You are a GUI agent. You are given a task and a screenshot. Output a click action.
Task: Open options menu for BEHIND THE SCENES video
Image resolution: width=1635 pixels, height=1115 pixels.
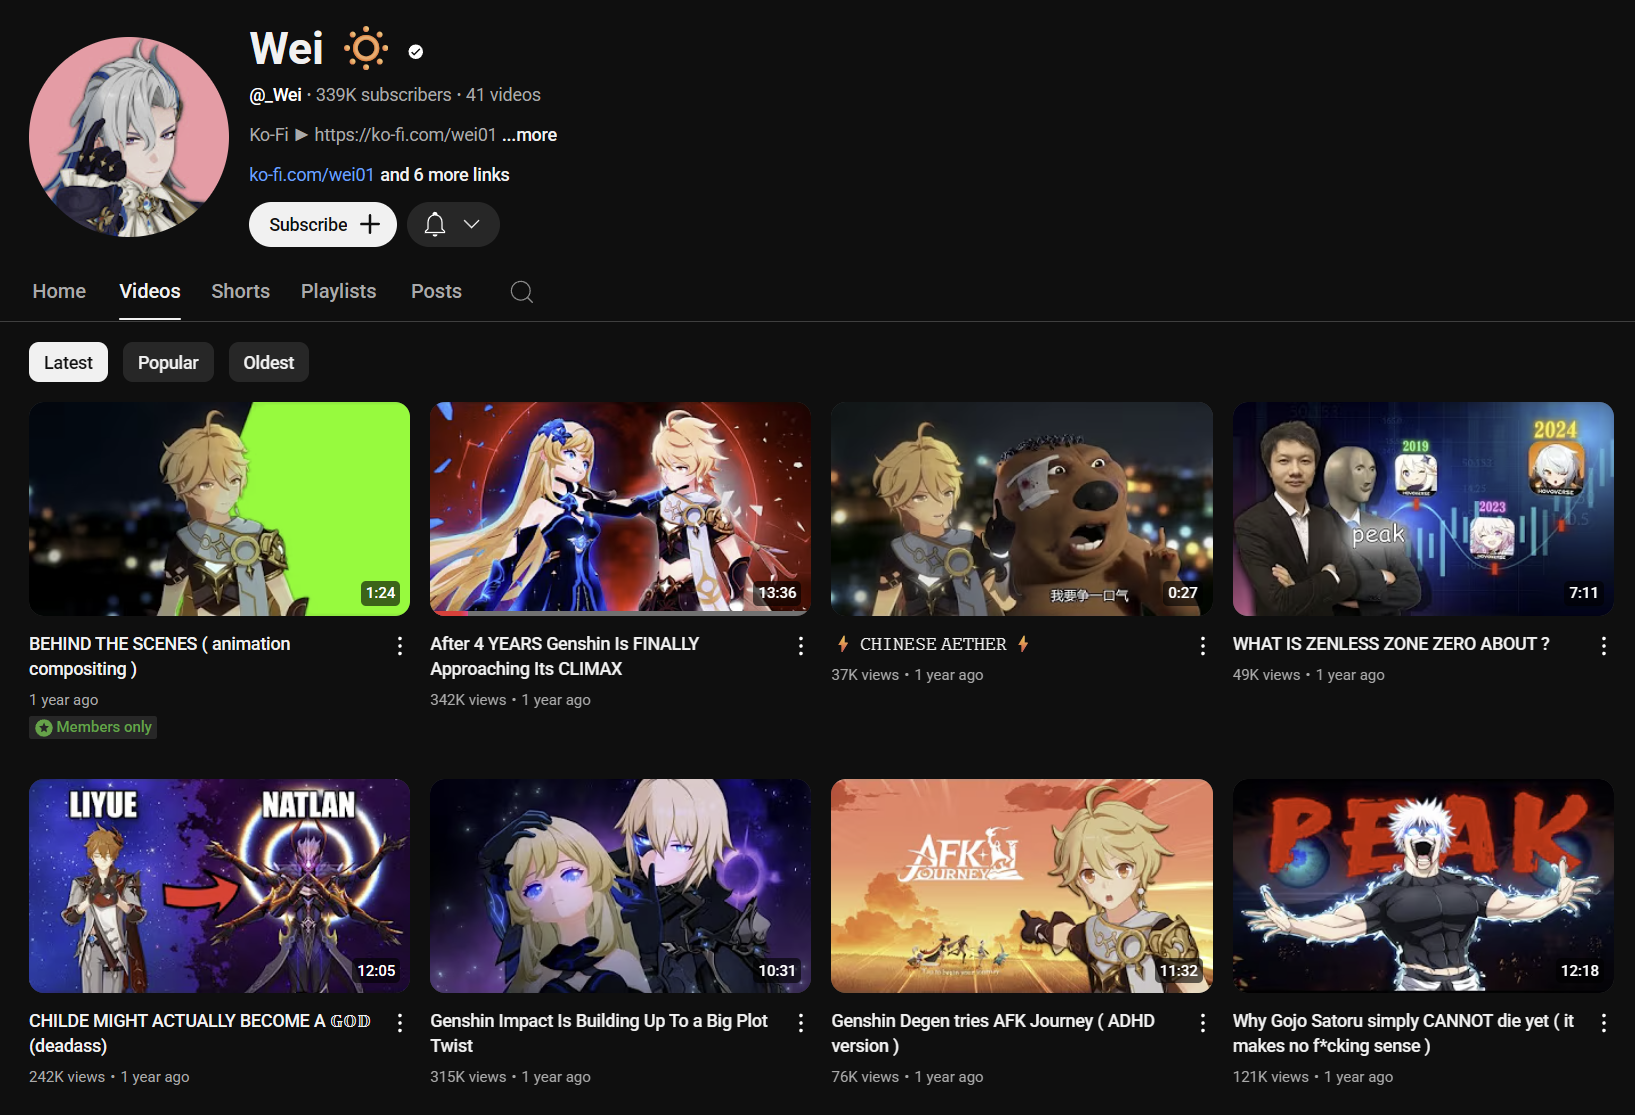point(400,646)
